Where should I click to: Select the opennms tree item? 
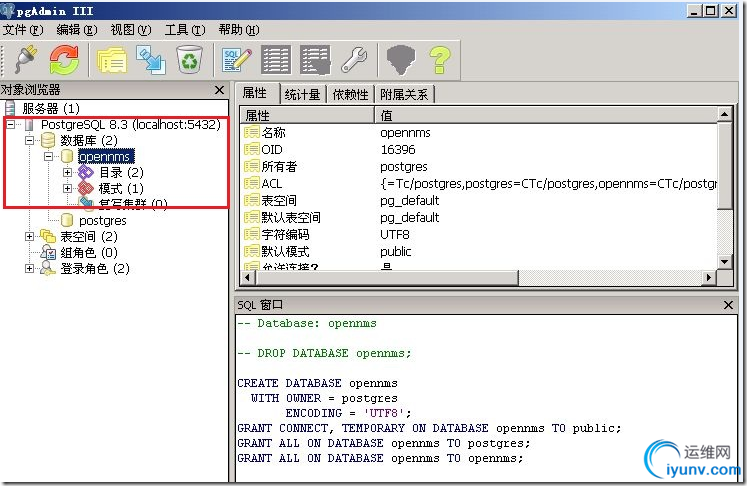coord(106,156)
